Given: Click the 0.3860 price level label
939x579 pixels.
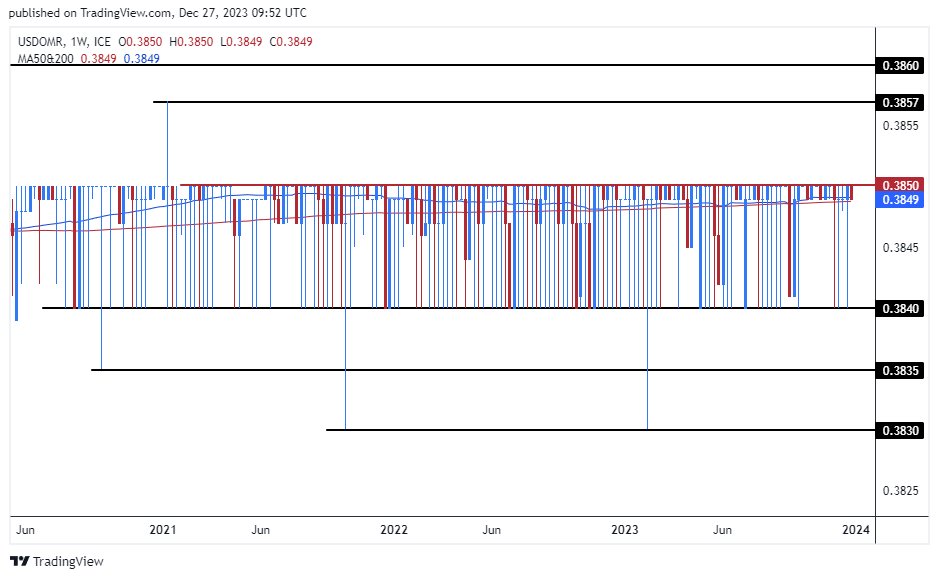Looking at the screenshot, I should (x=899, y=65).
